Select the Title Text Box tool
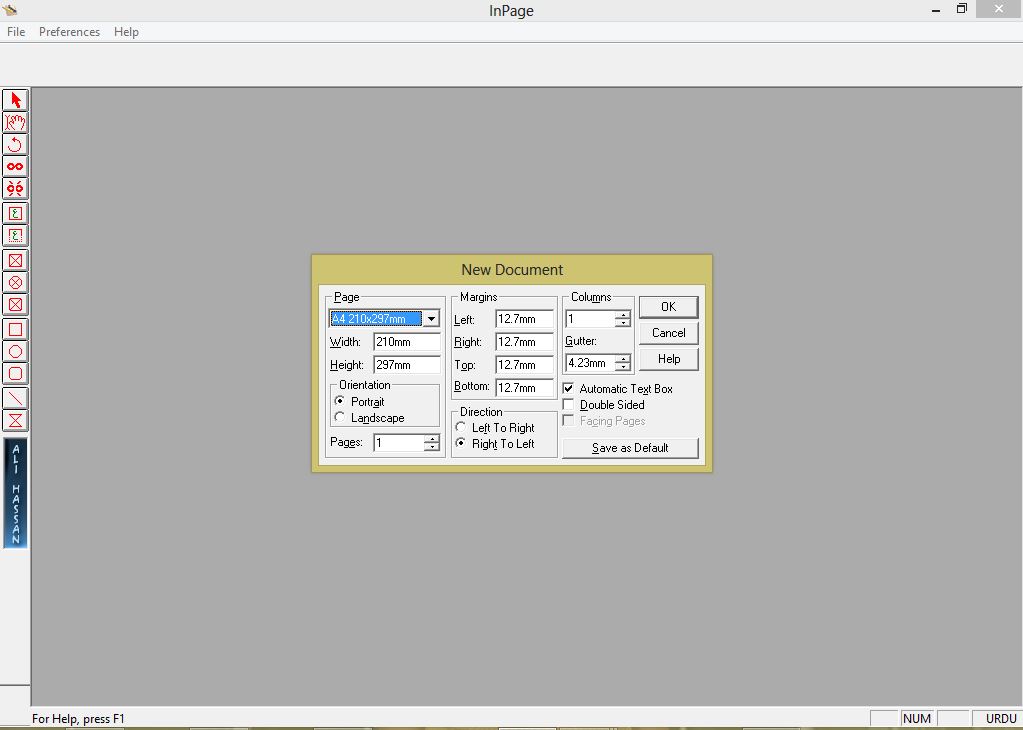The width and height of the screenshot is (1023, 730). [14, 235]
